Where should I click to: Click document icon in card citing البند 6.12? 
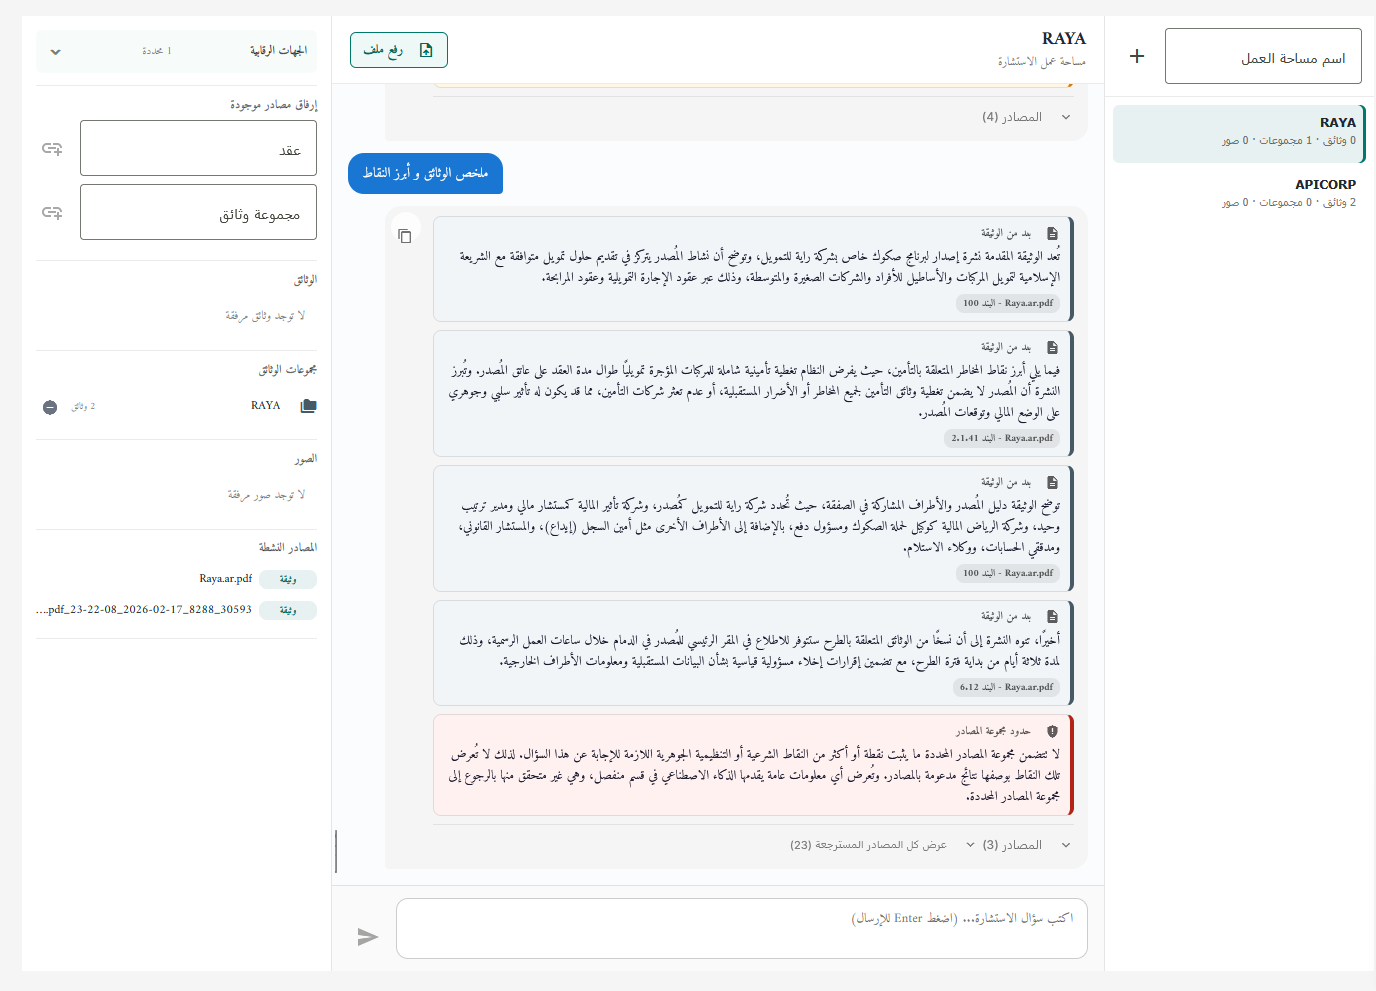coord(1052,617)
